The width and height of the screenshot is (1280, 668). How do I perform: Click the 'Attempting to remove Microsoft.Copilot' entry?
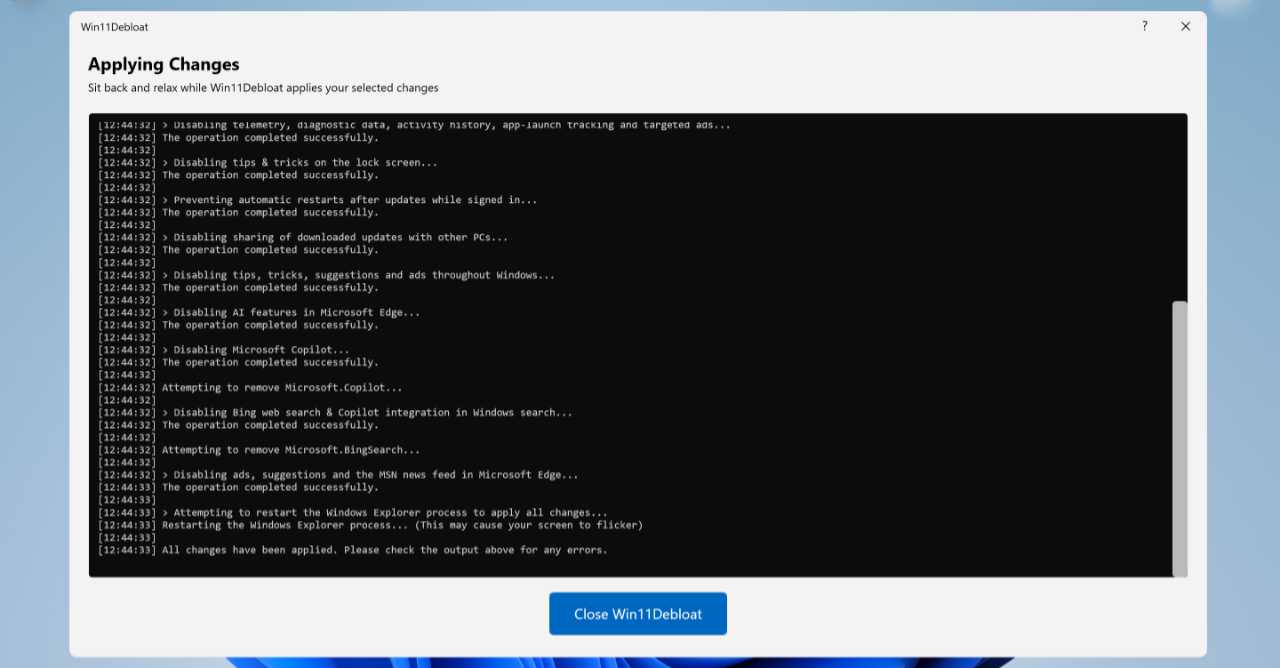[282, 388]
